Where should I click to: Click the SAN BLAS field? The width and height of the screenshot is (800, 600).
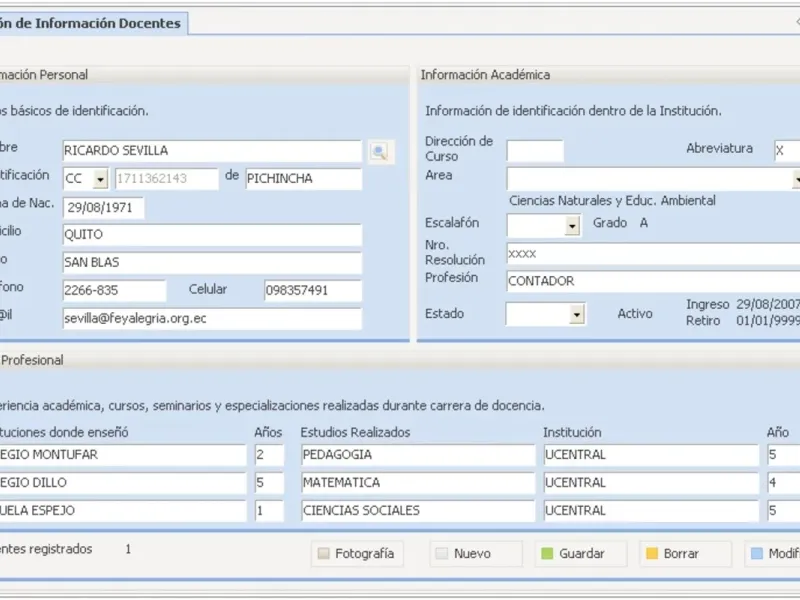click(x=212, y=263)
